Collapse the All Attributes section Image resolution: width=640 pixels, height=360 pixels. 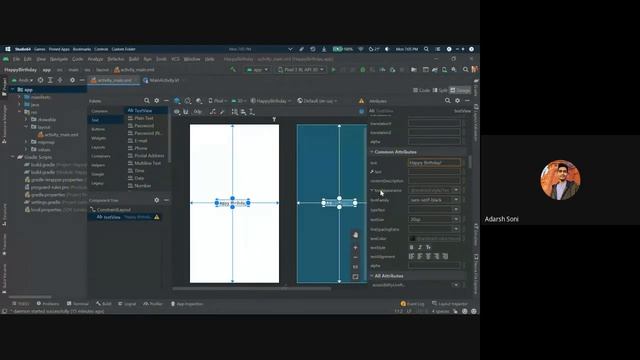[372, 276]
